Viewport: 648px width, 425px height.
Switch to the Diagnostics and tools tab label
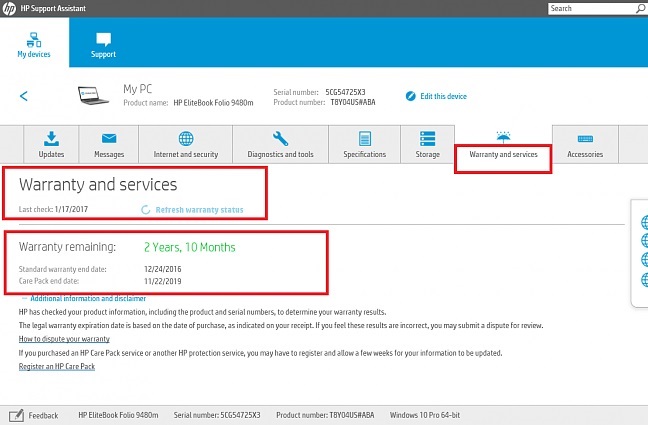(280, 154)
